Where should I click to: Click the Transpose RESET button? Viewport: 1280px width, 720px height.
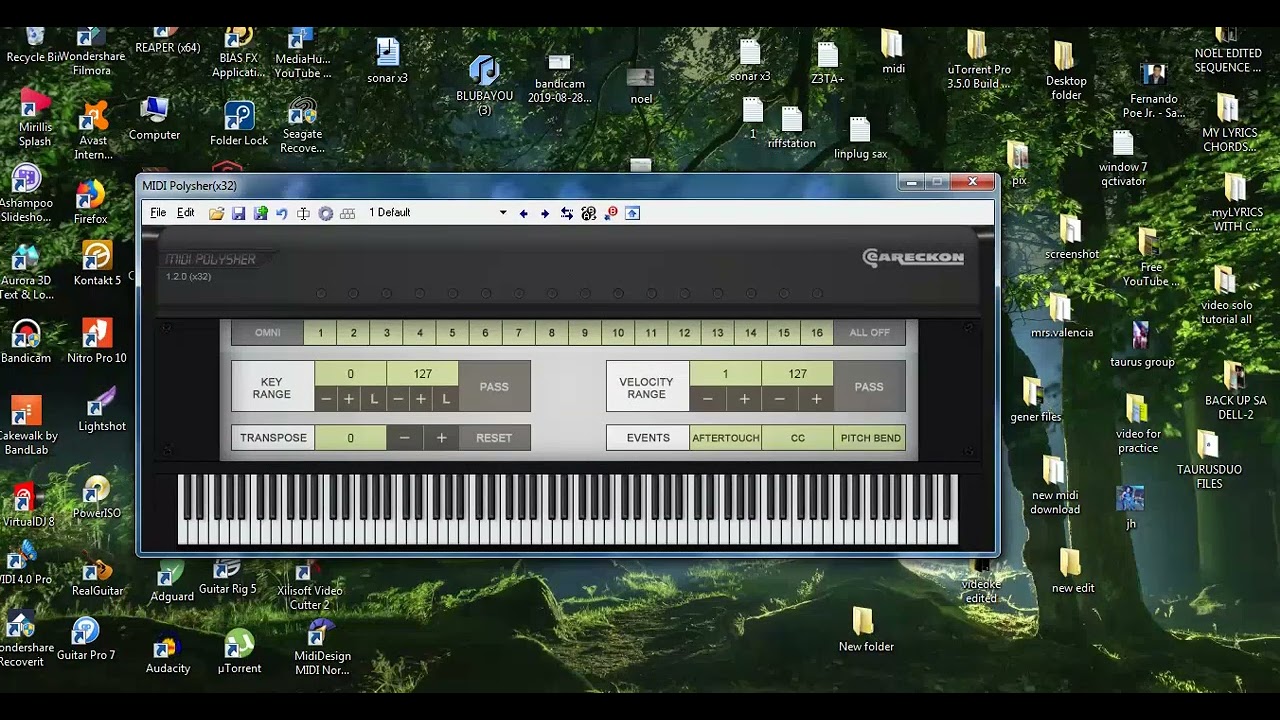(494, 438)
